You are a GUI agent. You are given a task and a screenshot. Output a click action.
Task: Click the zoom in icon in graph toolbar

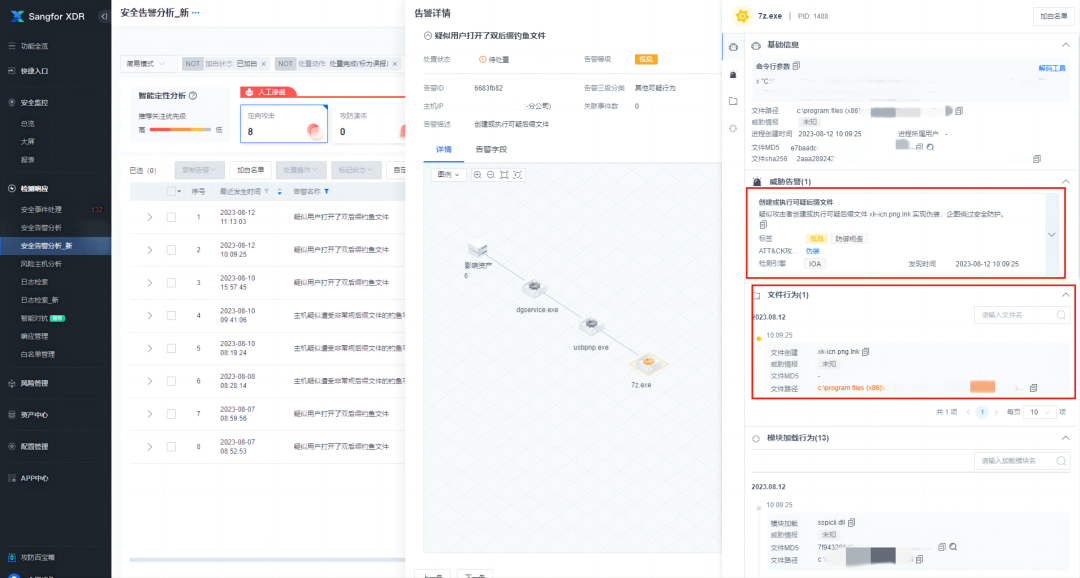coord(477,175)
